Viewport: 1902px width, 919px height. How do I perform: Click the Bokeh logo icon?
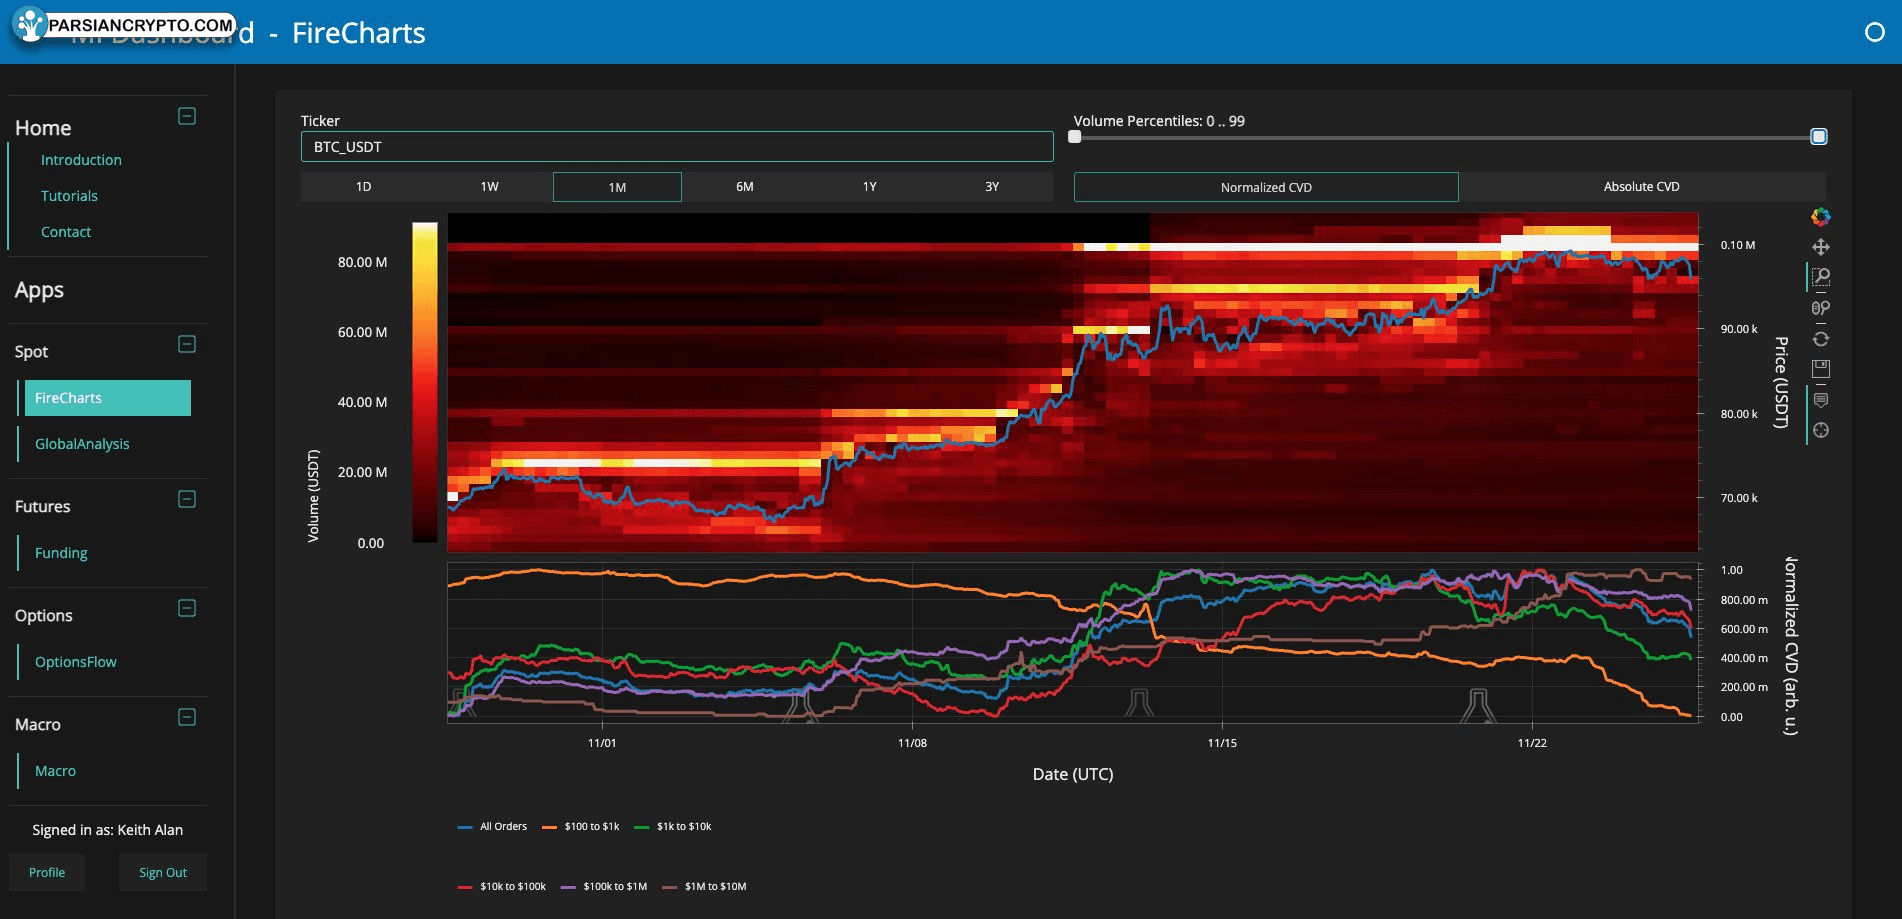click(1820, 217)
